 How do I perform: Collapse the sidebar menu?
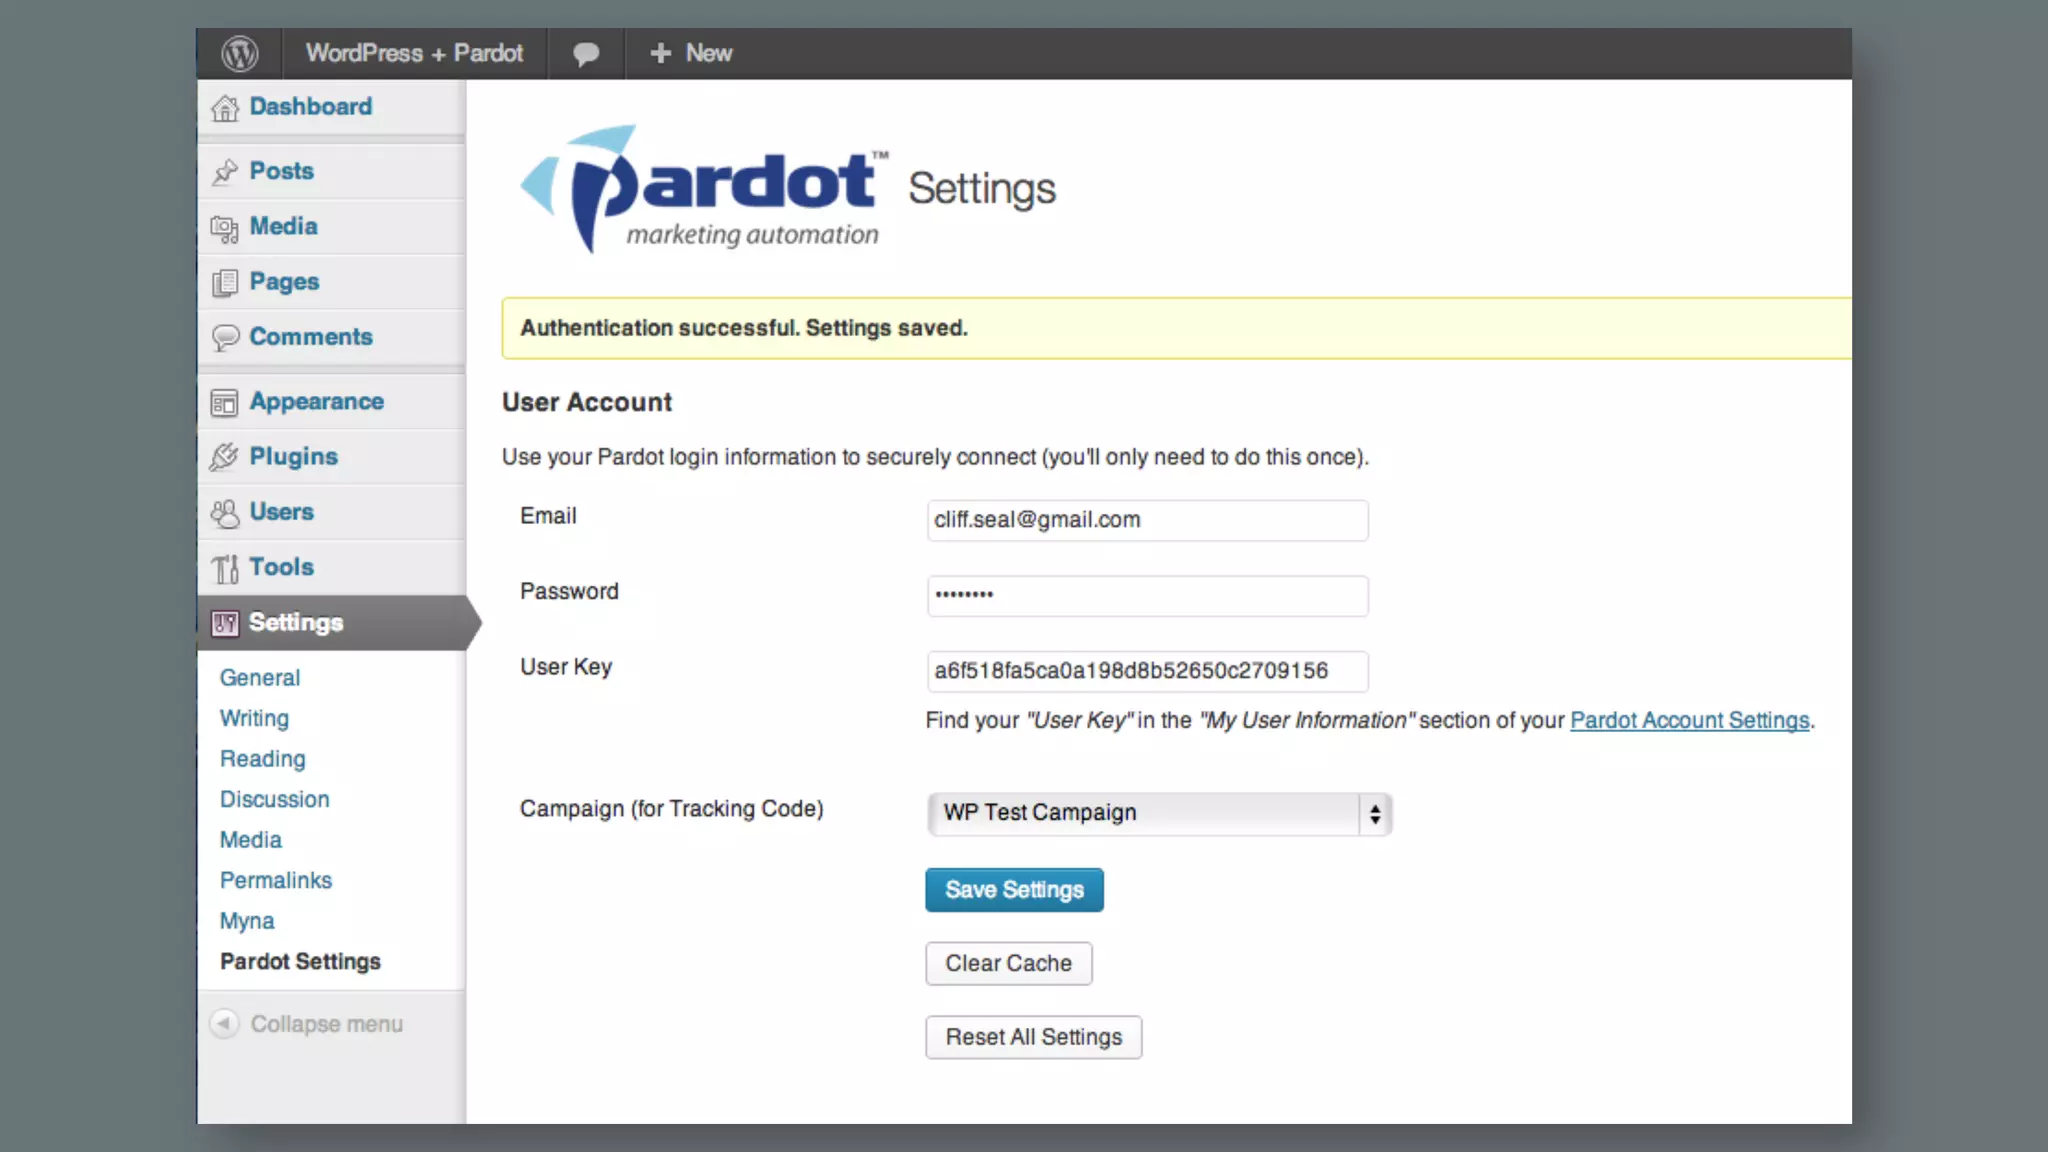[x=306, y=1024]
